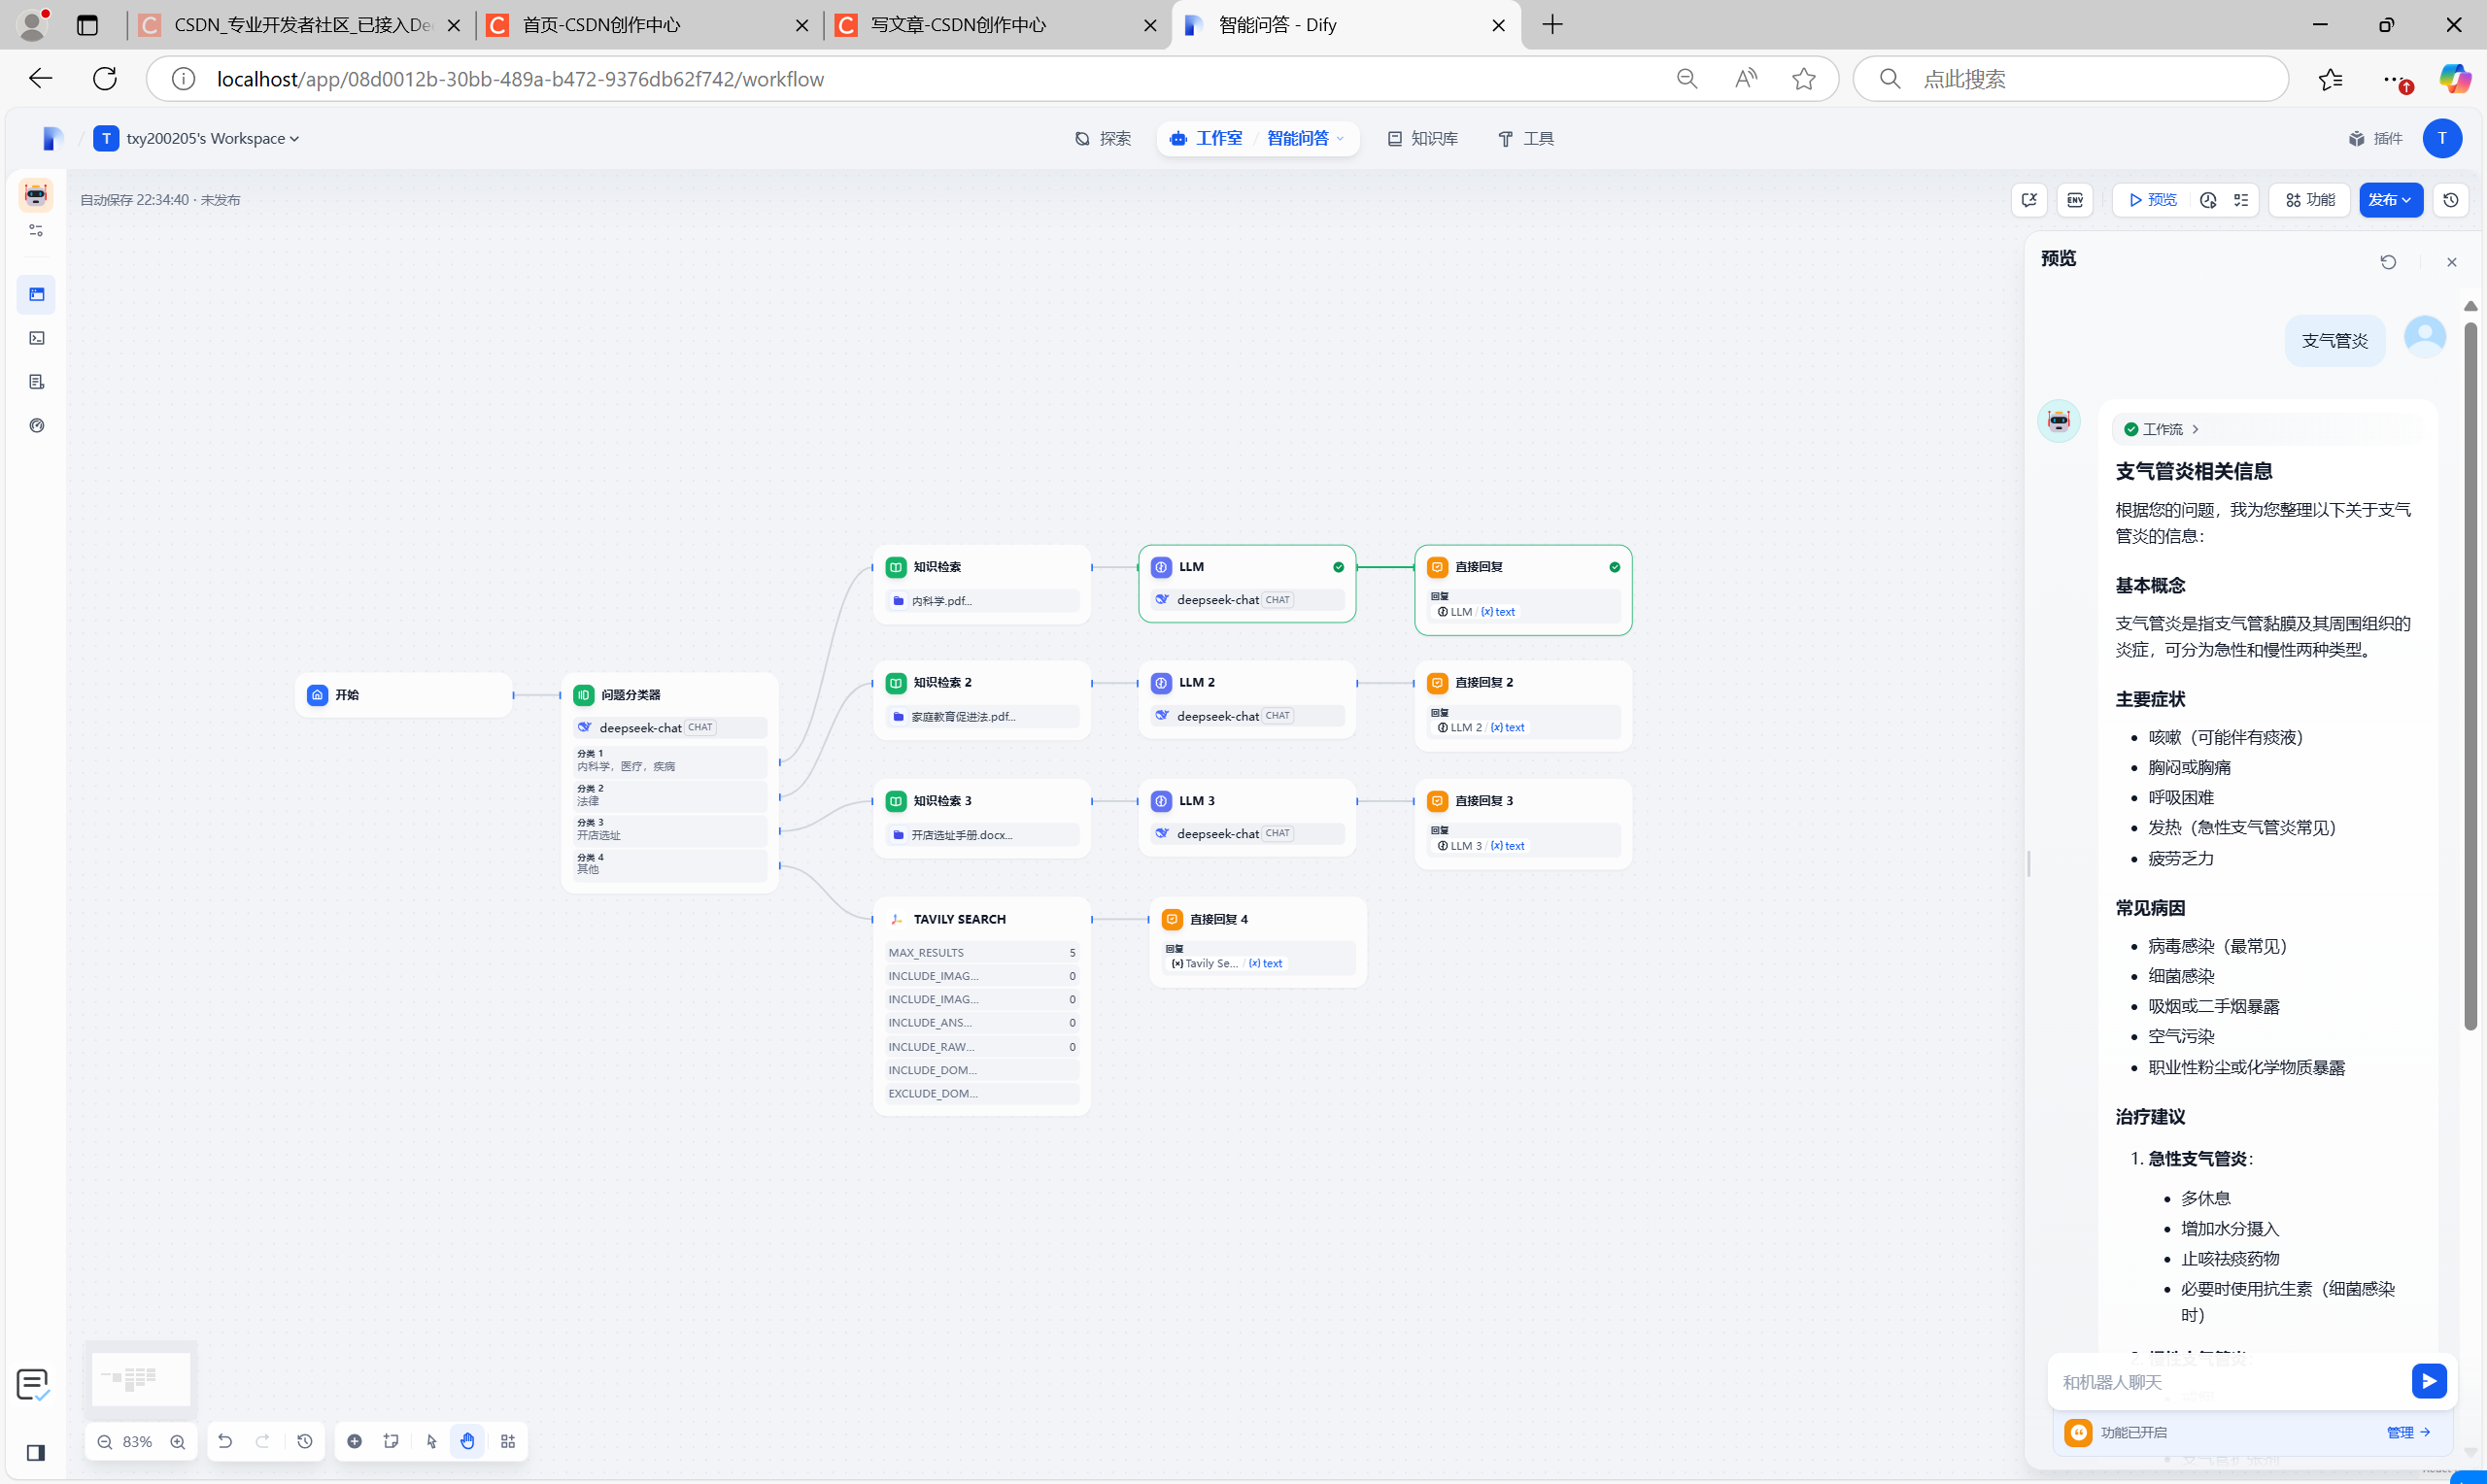2487x1484 pixels.
Task: Click the undo arrow in bottom toolbar
Action: click(x=225, y=1441)
